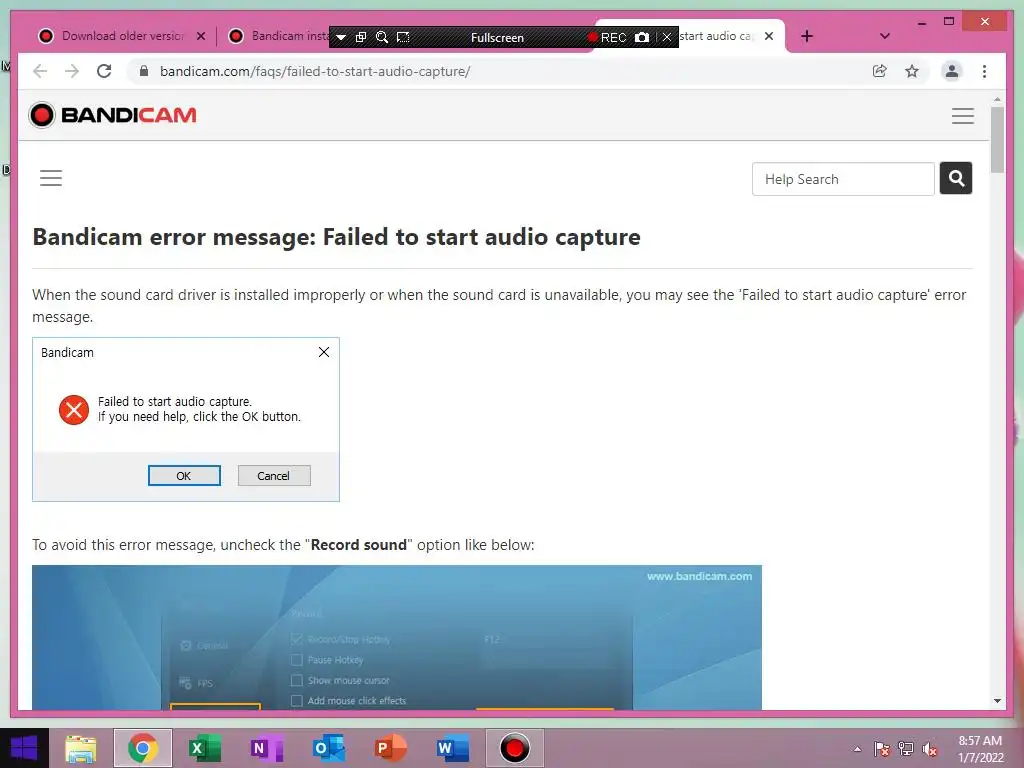The width and height of the screenshot is (1024, 768).
Task: Close the 'start audio capture' tab
Action: [x=769, y=36]
